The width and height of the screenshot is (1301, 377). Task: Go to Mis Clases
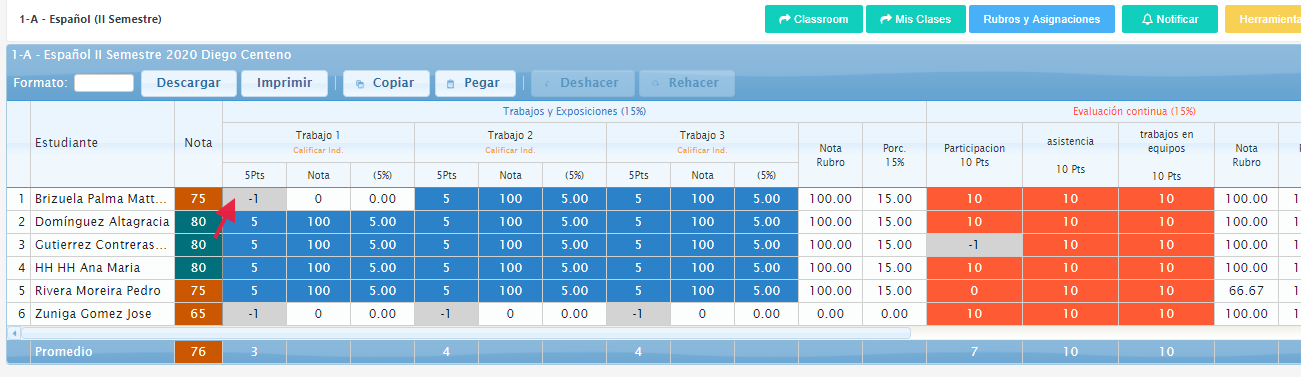pyautogui.click(x=915, y=19)
